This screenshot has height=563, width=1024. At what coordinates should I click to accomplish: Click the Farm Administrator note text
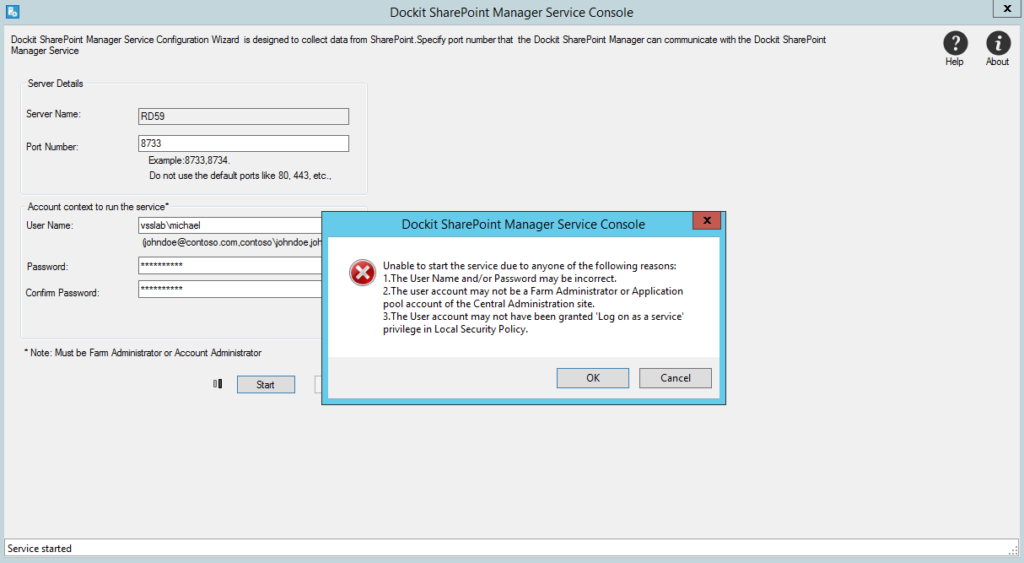tap(142, 353)
